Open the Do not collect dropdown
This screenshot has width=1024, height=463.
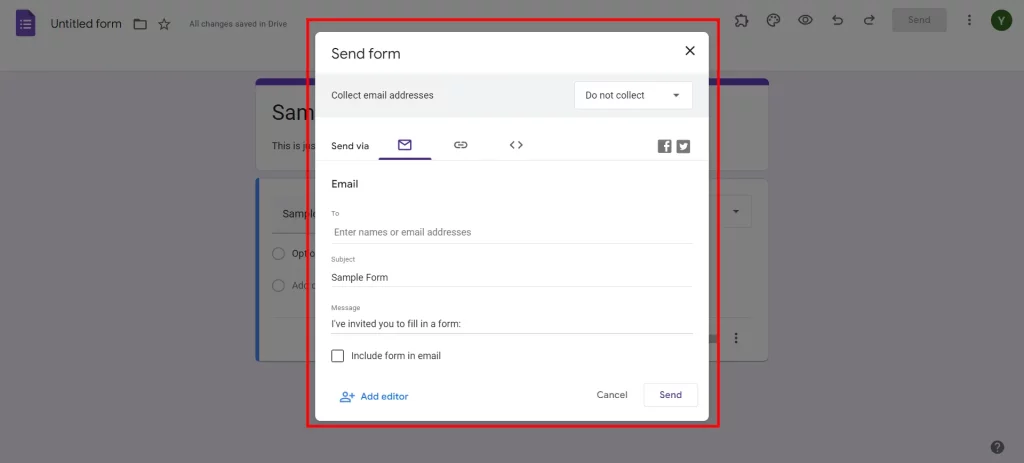[633, 95]
